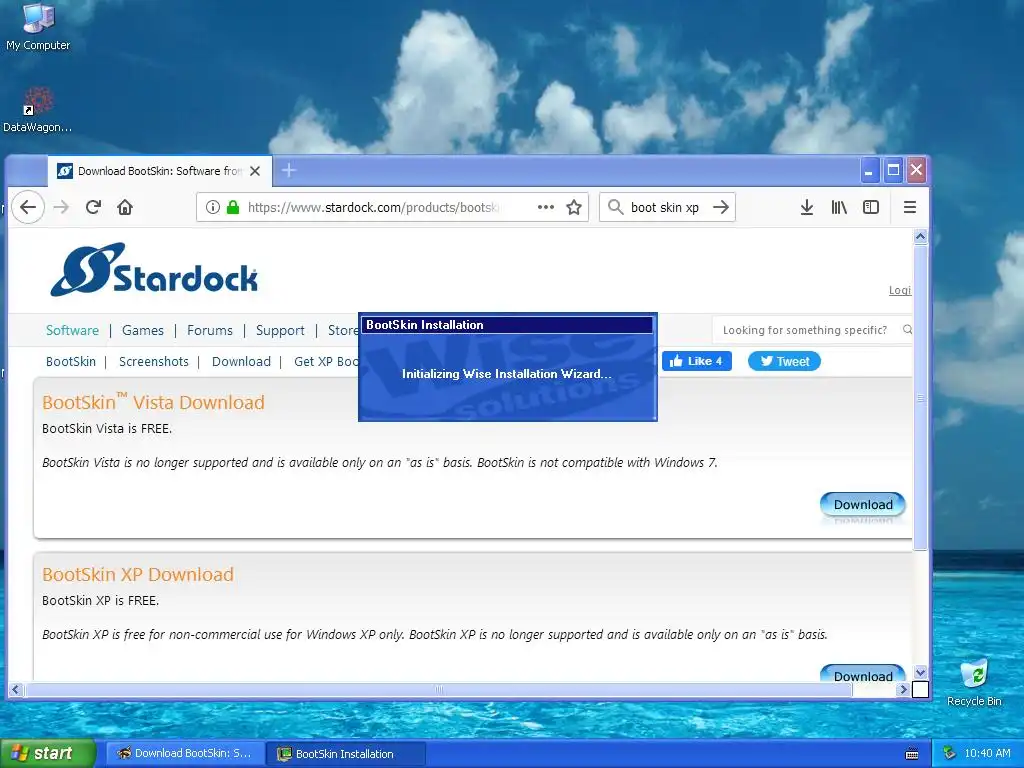The image size is (1024, 768).
Task: Open the Firefox hamburger menu
Action: (x=909, y=207)
